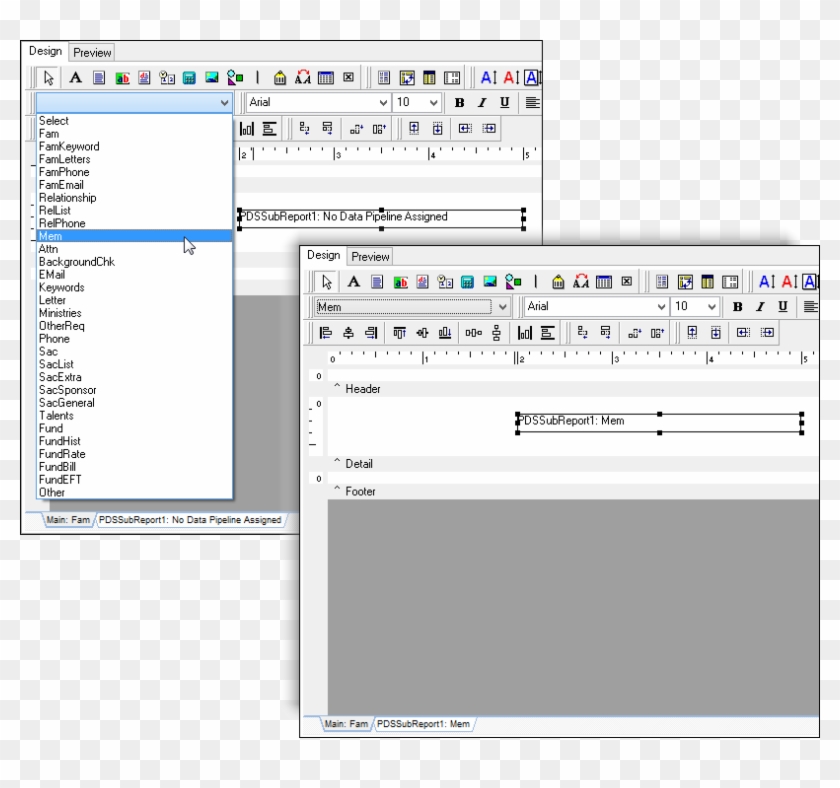Toggle Italic in the Mem window
840x788 pixels.
coord(760,306)
